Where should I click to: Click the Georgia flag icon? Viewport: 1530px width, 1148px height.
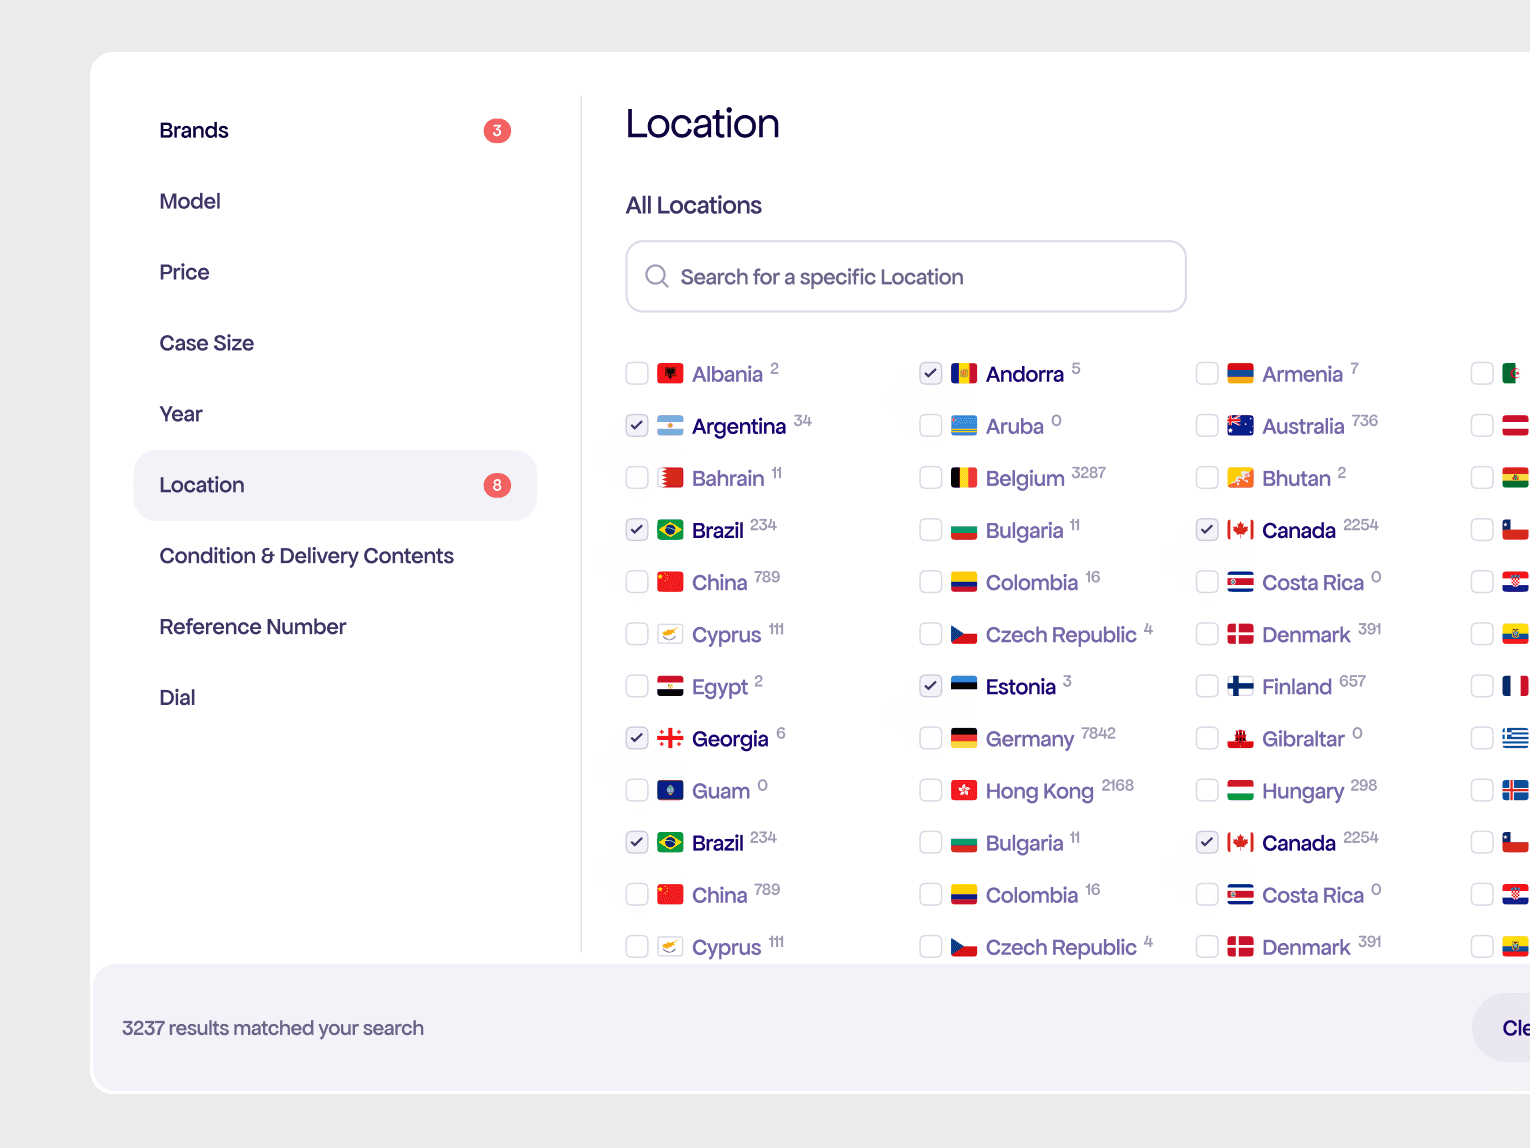click(670, 738)
